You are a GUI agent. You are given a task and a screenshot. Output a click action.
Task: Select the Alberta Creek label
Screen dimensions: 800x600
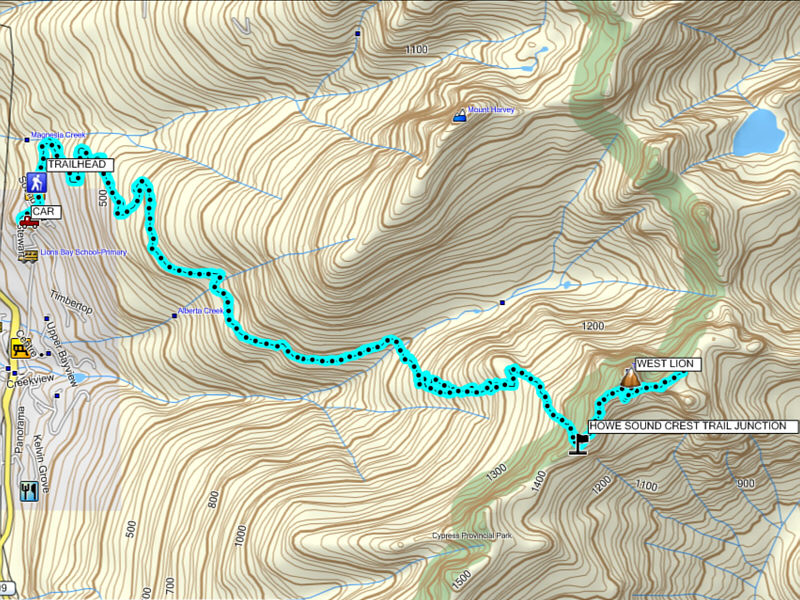[x=200, y=311]
